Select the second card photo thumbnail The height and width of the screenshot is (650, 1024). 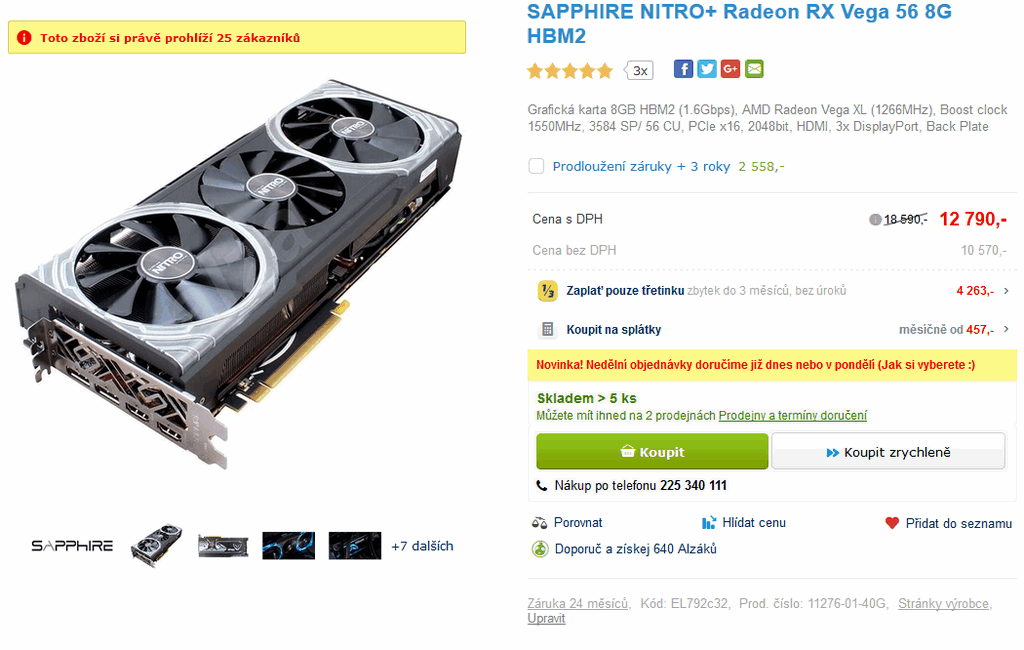(223, 546)
